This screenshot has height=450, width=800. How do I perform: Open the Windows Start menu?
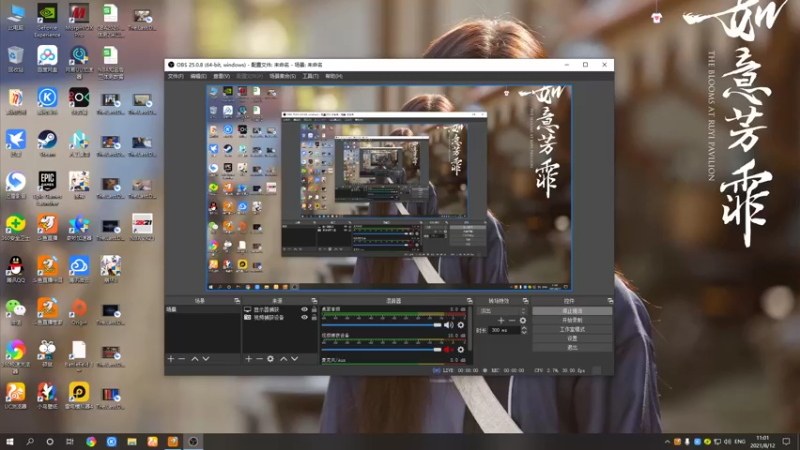[10, 442]
